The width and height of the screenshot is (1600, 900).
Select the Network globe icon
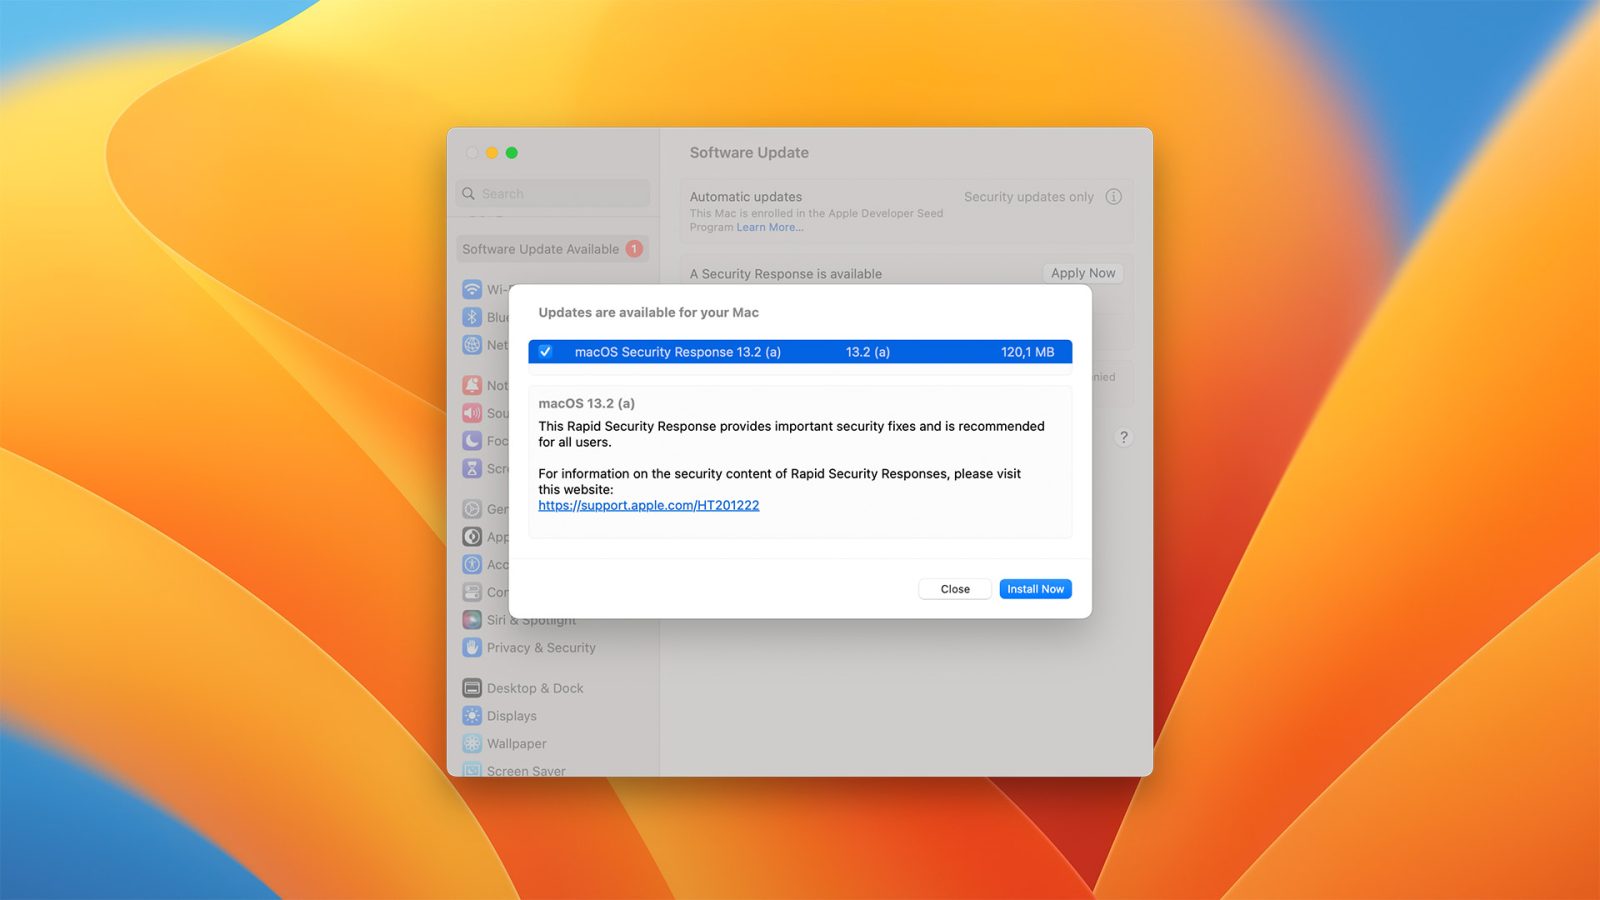coord(472,345)
